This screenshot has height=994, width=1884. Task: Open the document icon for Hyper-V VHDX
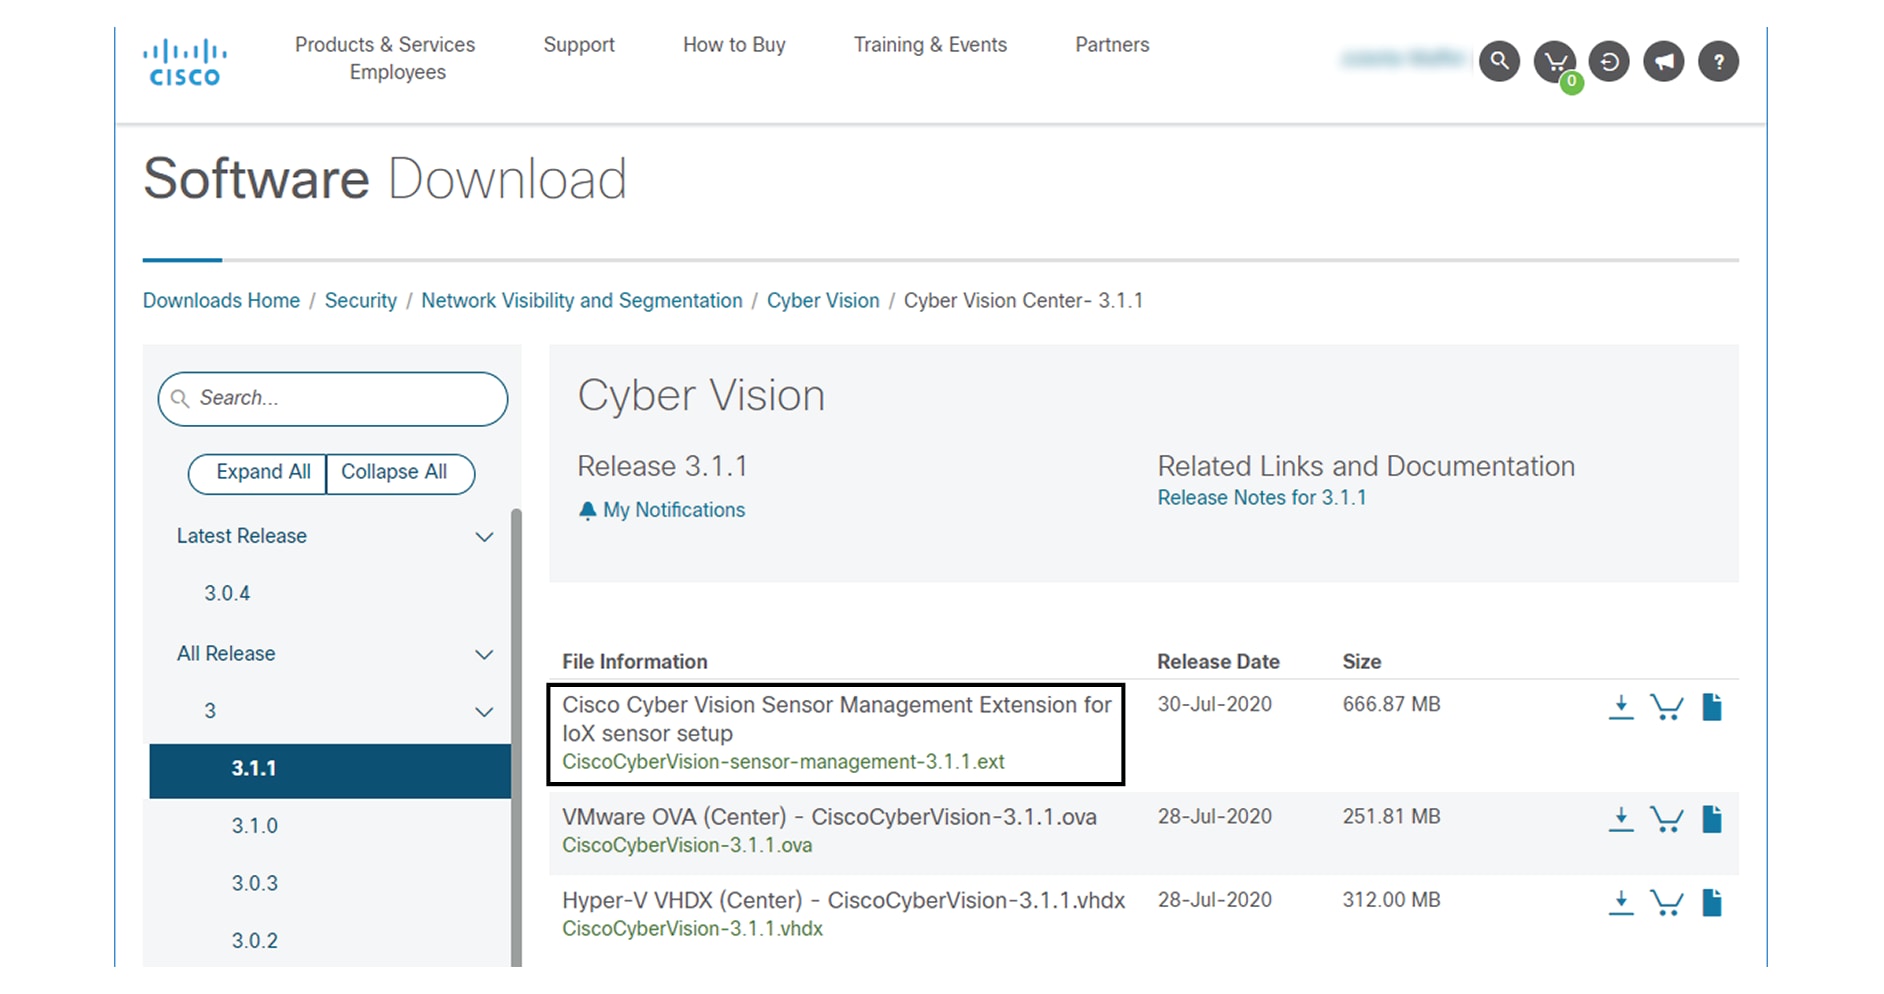(x=1711, y=901)
